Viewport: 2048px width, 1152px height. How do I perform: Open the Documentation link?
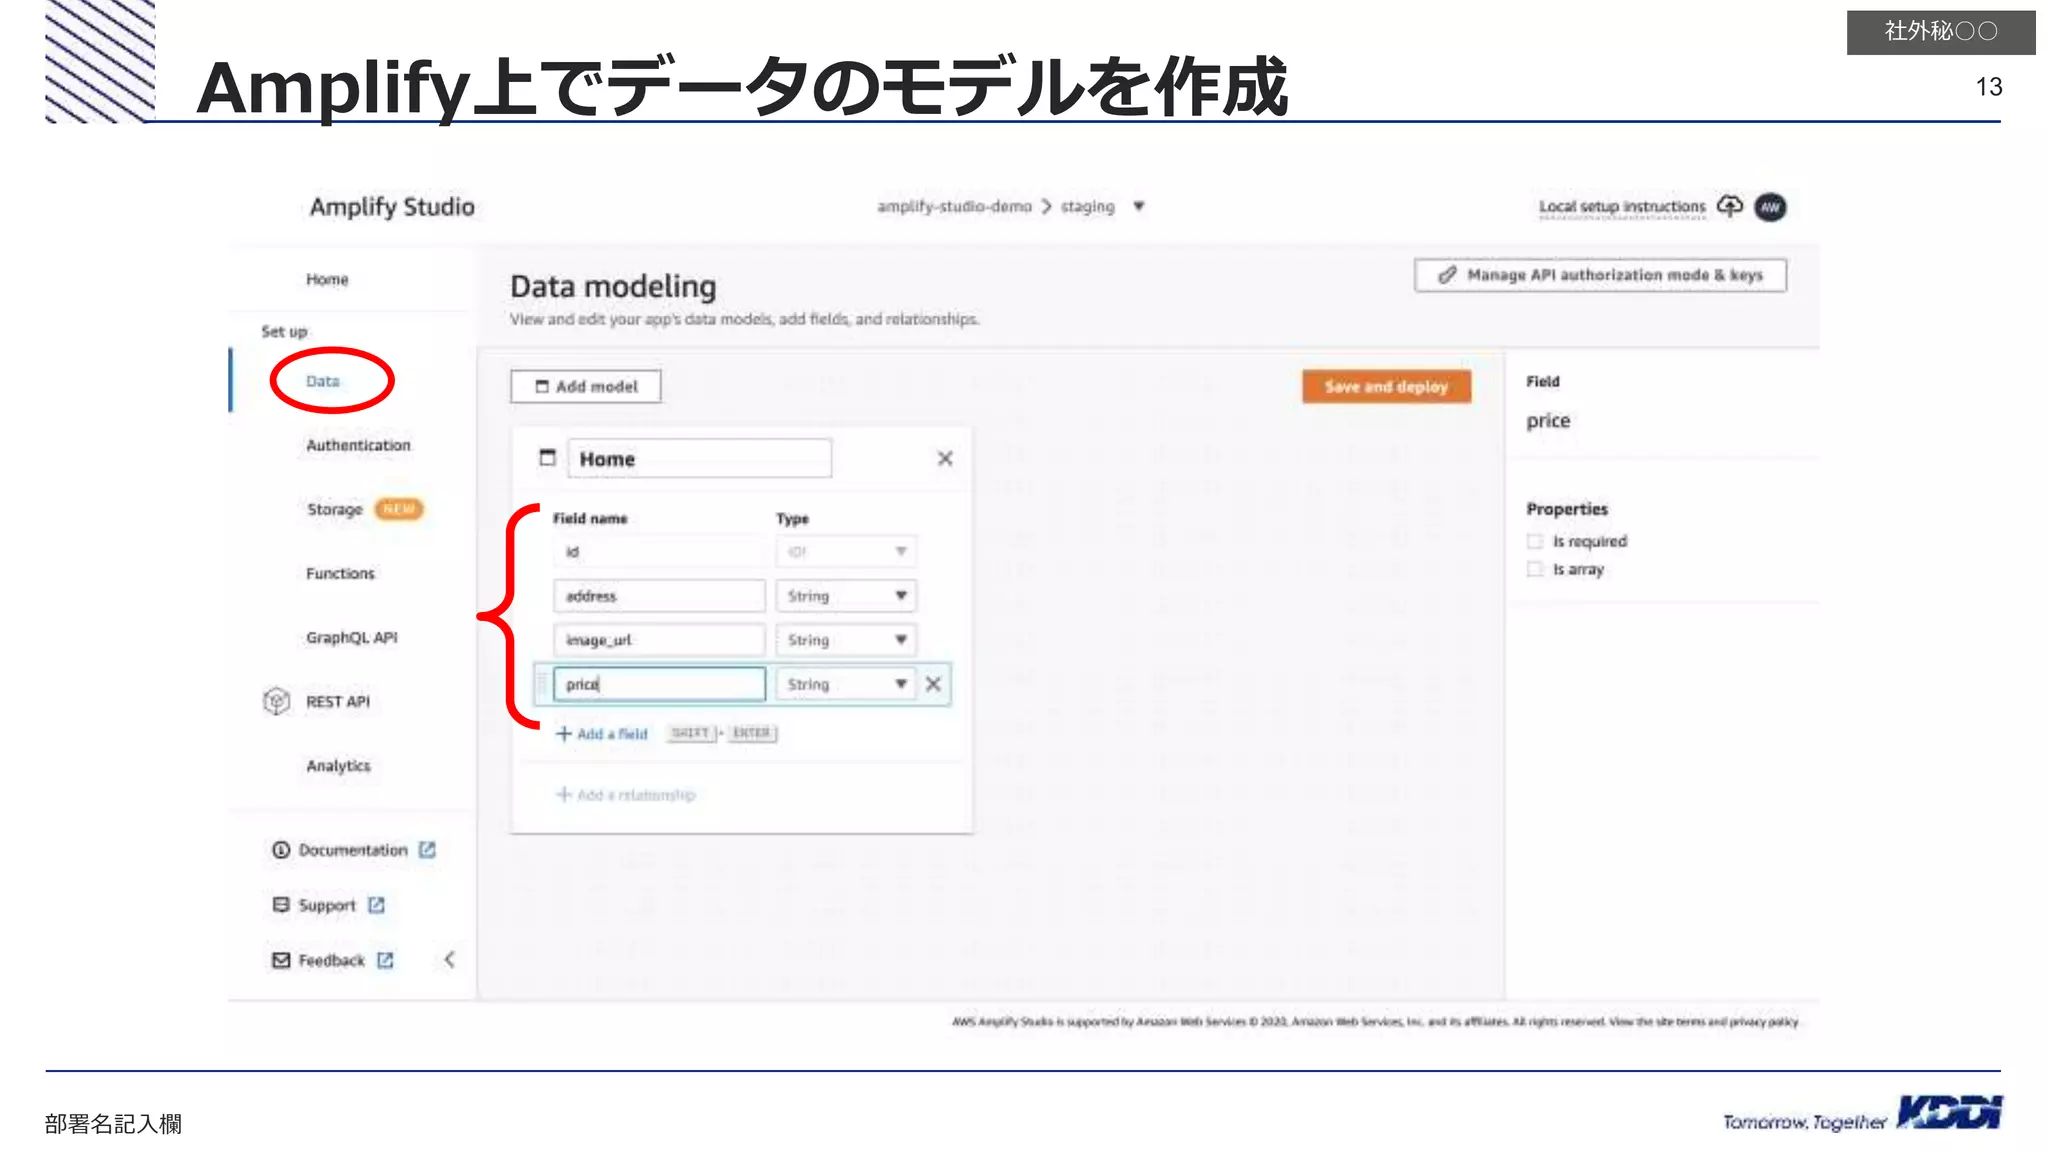click(353, 850)
